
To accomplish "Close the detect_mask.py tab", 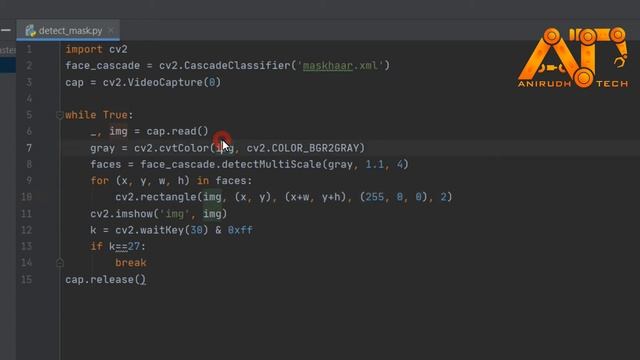I will tap(111, 31).
